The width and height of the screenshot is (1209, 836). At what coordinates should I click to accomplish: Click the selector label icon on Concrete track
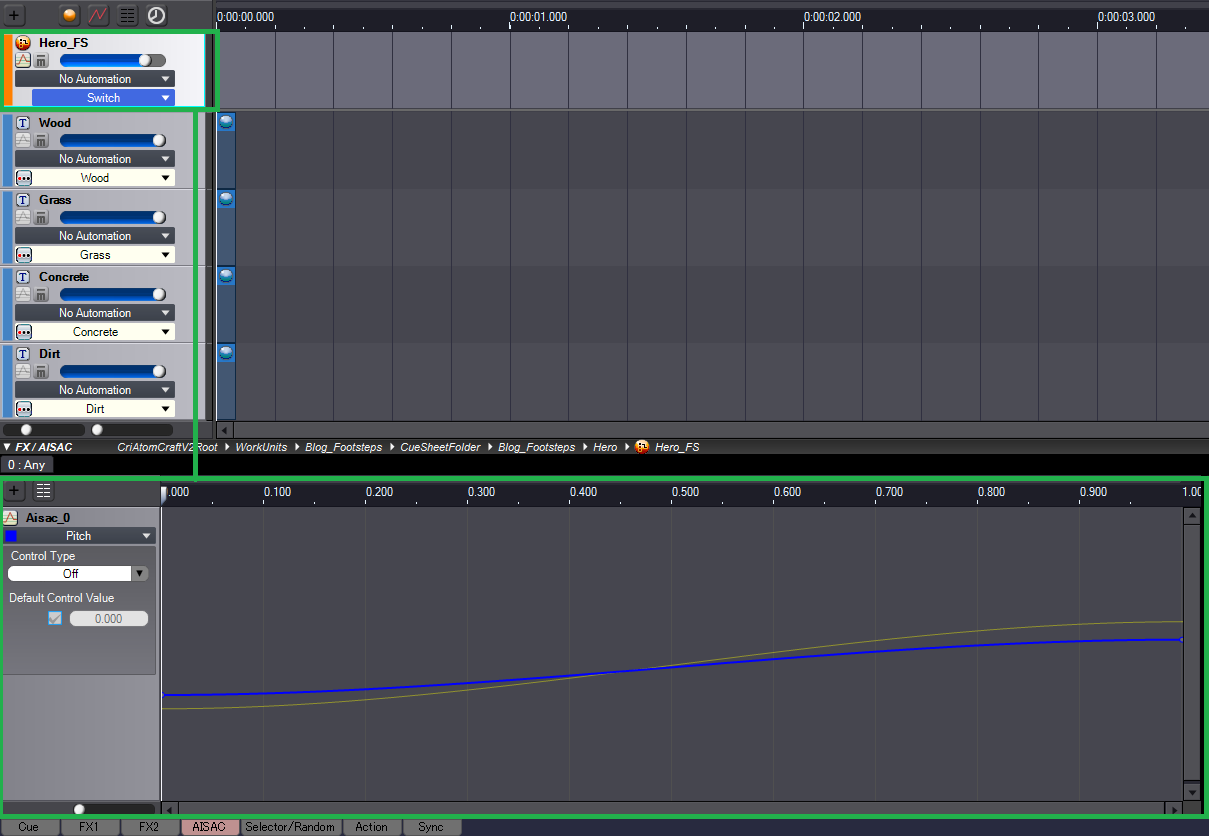pyautogui.click(x=24, y=332)
